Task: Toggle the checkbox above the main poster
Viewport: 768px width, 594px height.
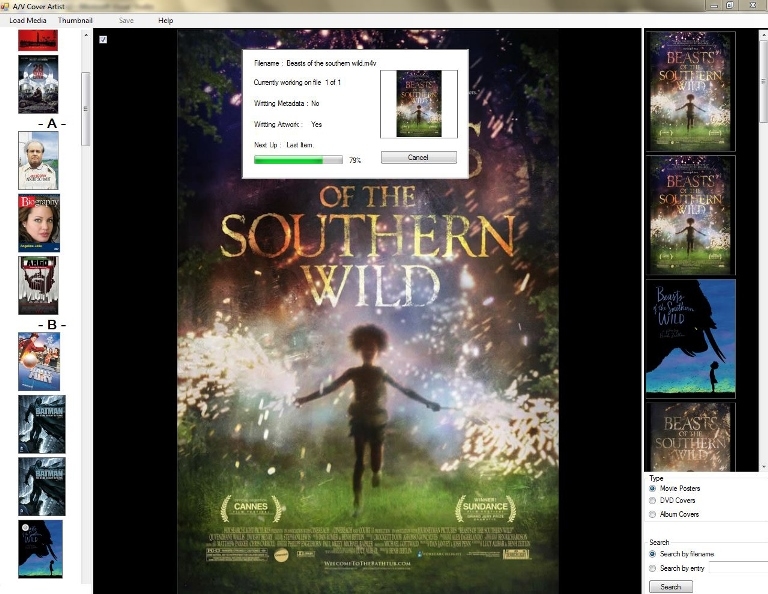Action: (x=103, y=40)
